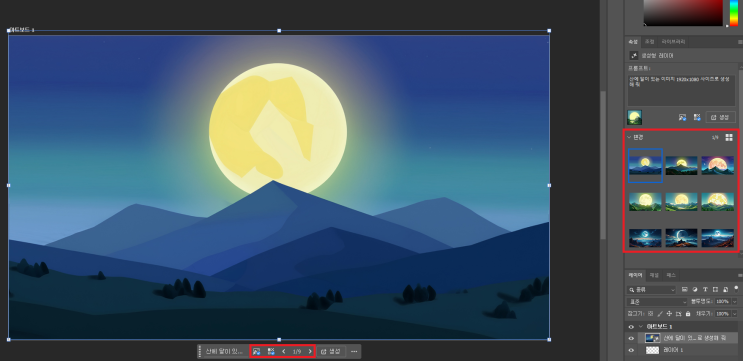The width and height of the screenshot is (743, 361).
Task: Select second variation thumbnail in top row
Action: click(681, 165)
